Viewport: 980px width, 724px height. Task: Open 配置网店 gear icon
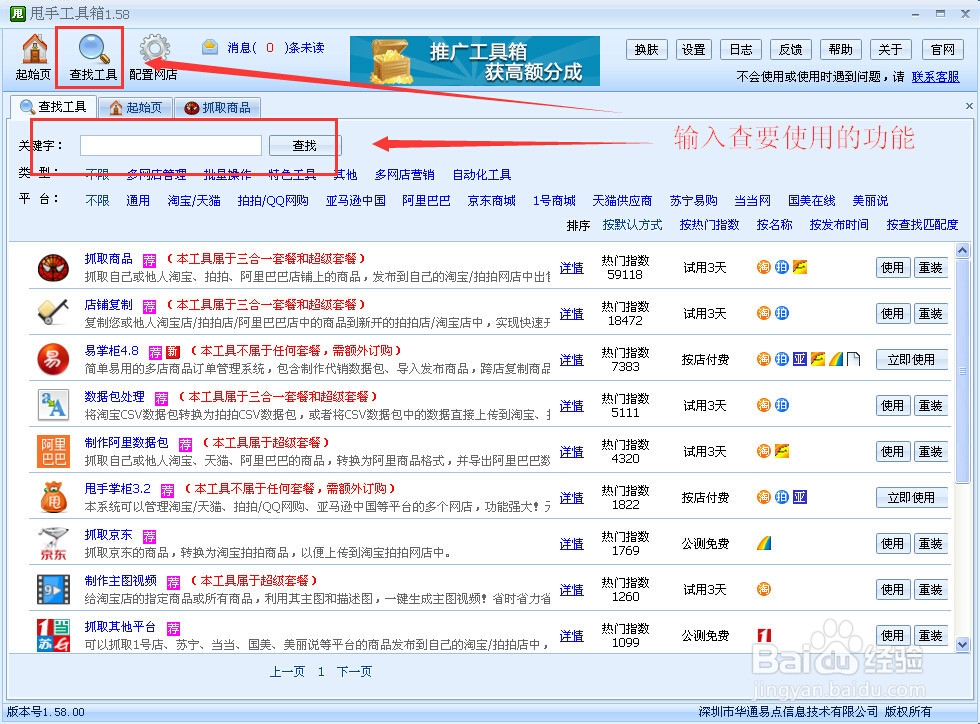pos(154,49)
